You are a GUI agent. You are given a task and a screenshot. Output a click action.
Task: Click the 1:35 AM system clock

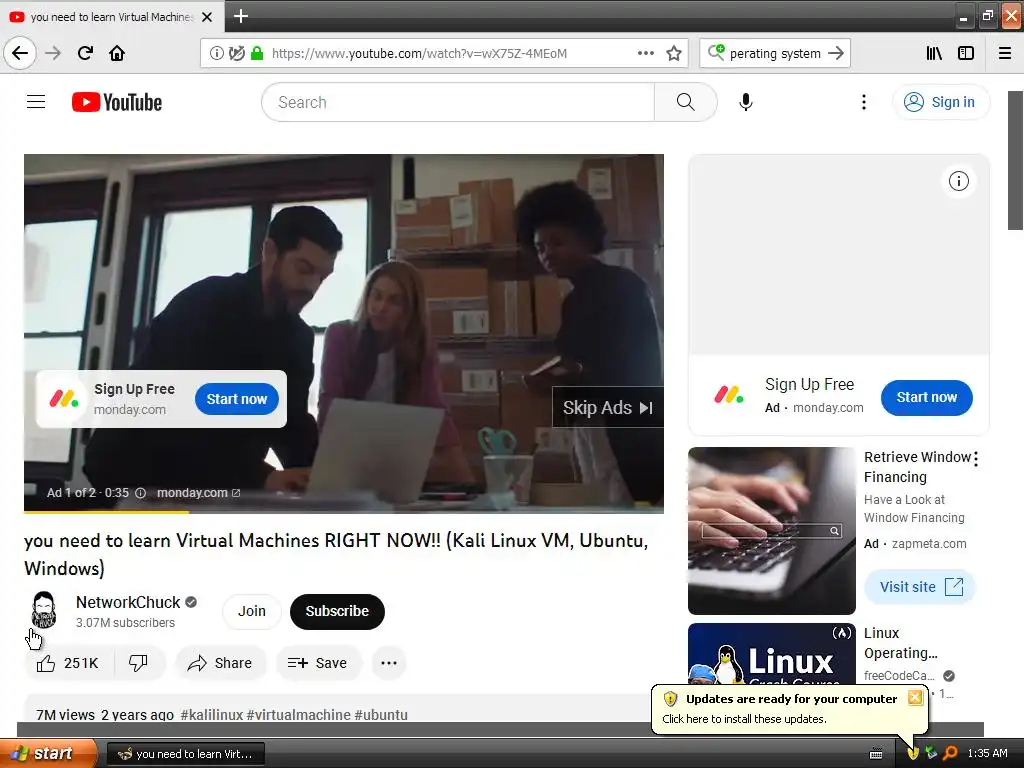coord(987,754)
